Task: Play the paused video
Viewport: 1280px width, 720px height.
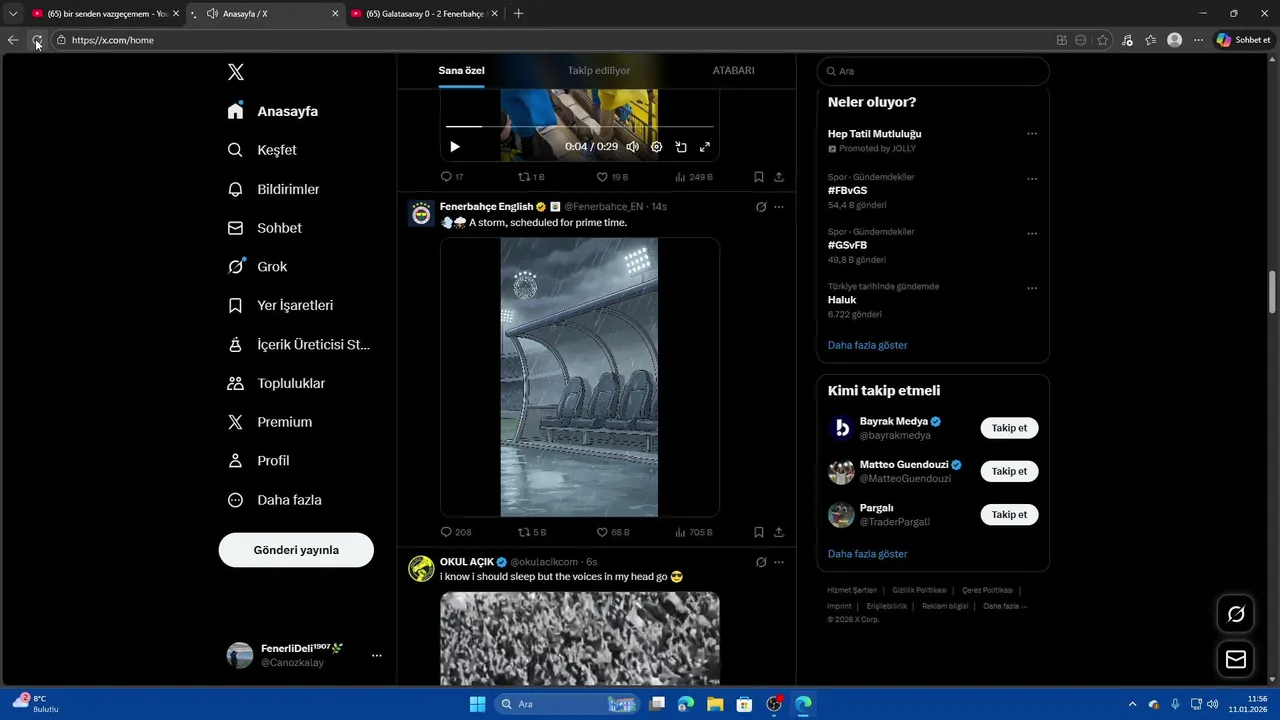Action: click(x=455, y=147)
